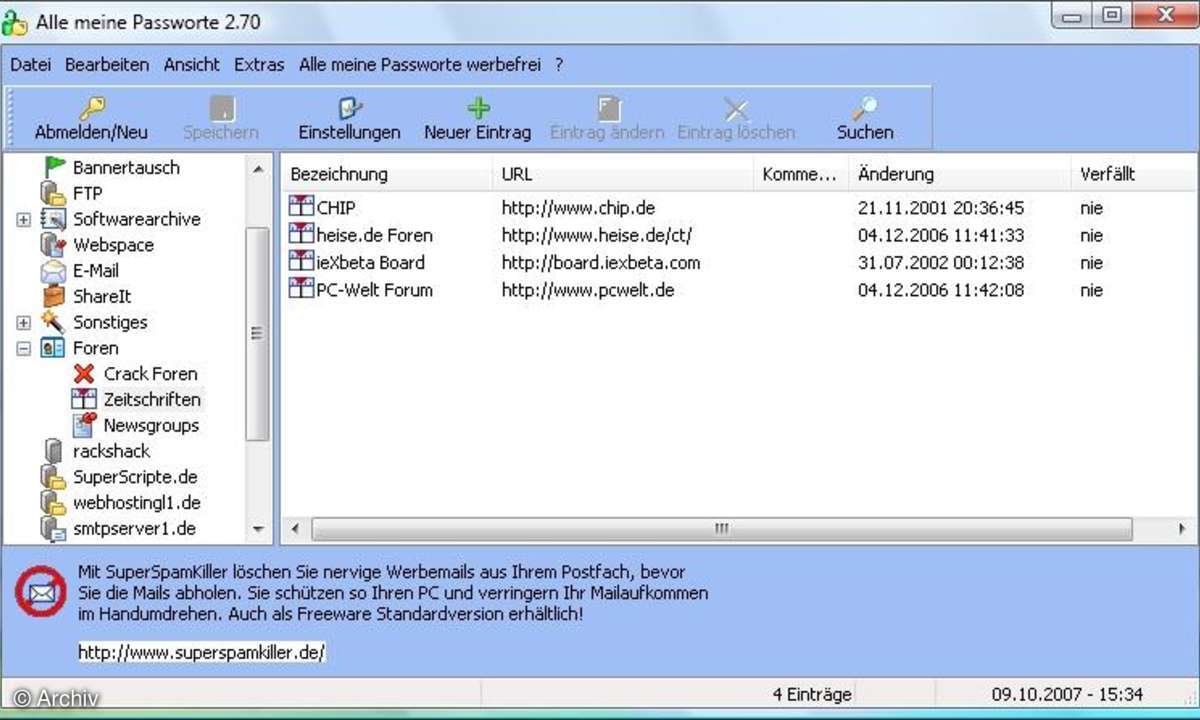
Task: Open the Bearbeiten menu
Action: pyautogui.click(x=107, y=65)
